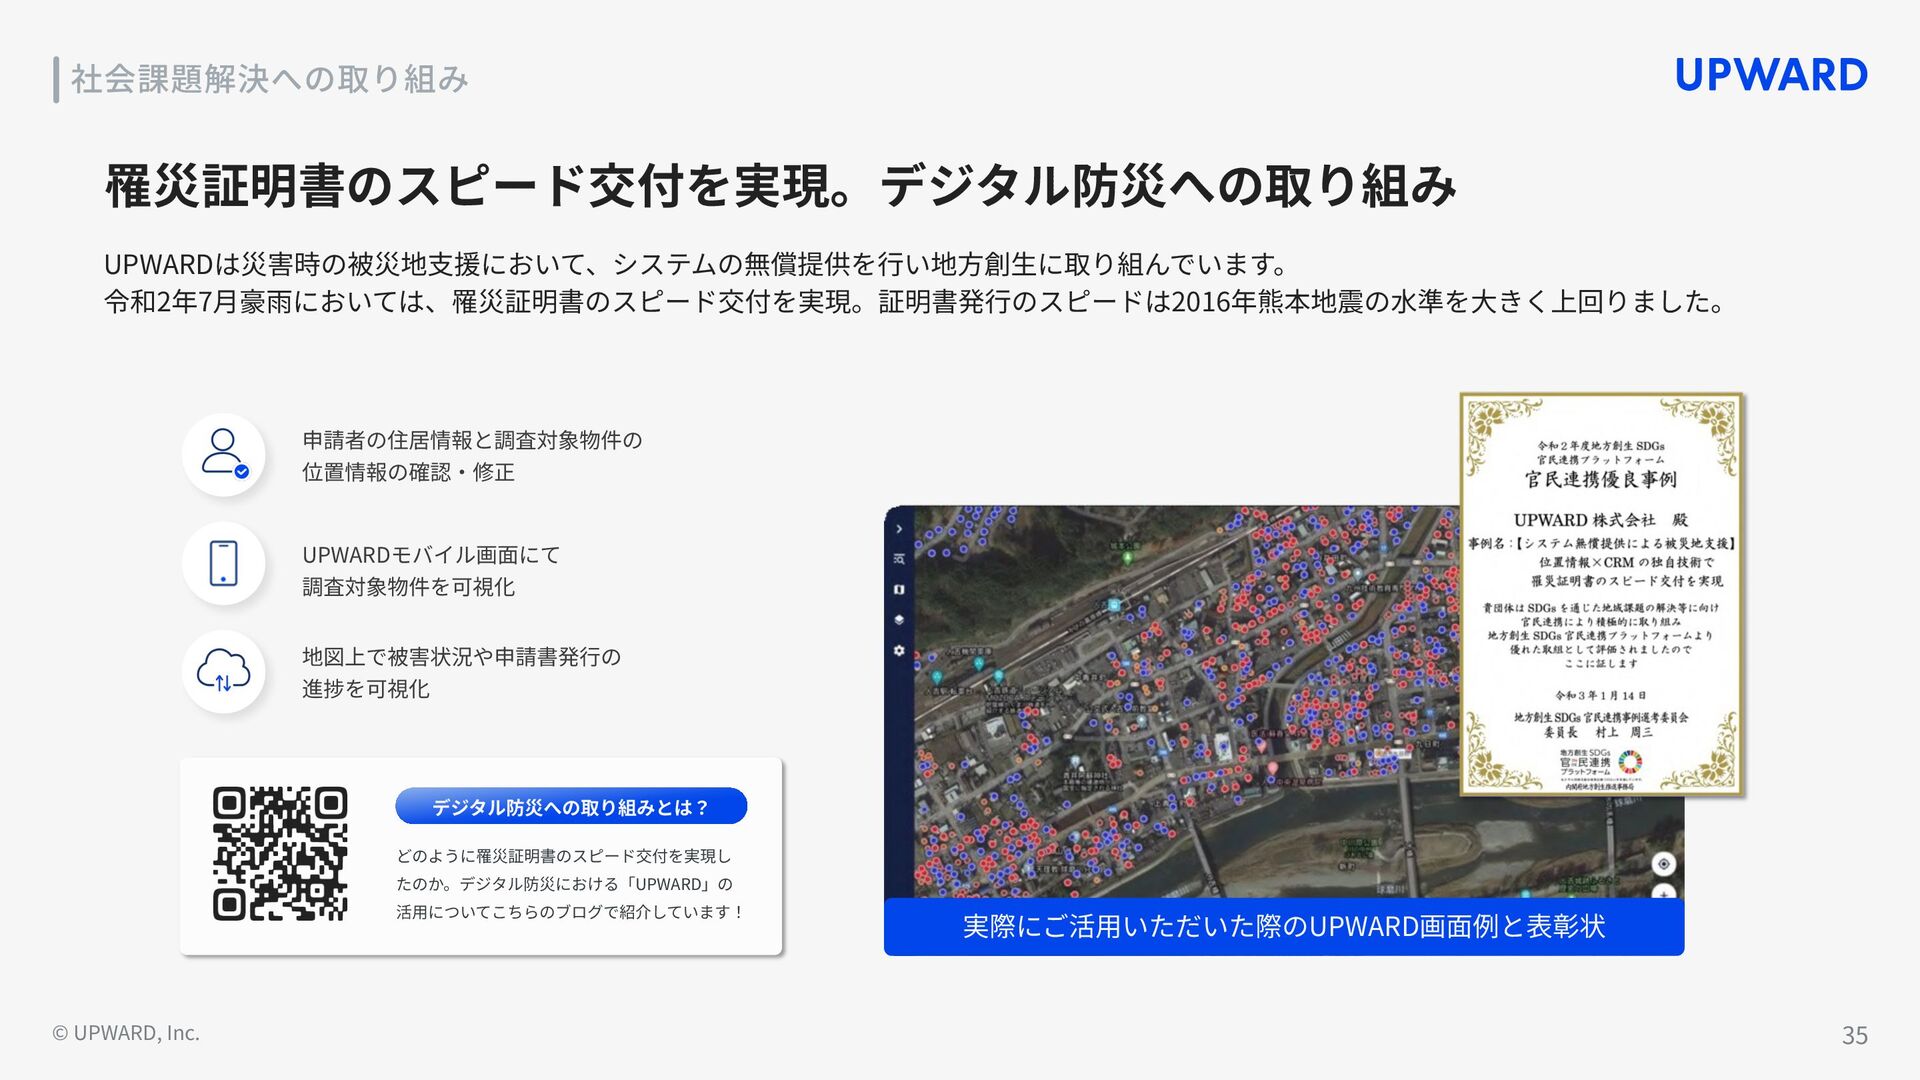The width and height of the screenshot is (1920, 1080).
Task: Expand the map sidebar chevron arrow
Action: [899, 529]
